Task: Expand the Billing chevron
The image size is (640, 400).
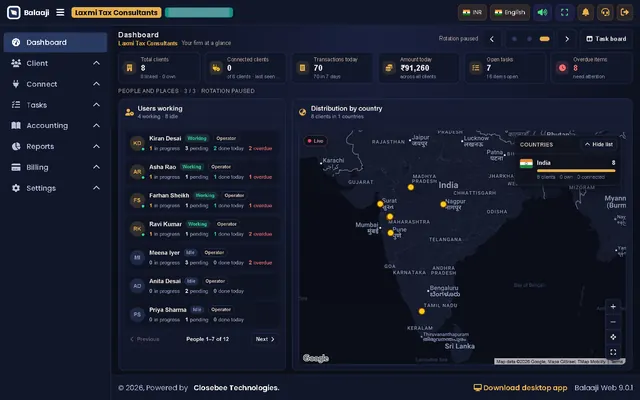Action: coord(96,167)
